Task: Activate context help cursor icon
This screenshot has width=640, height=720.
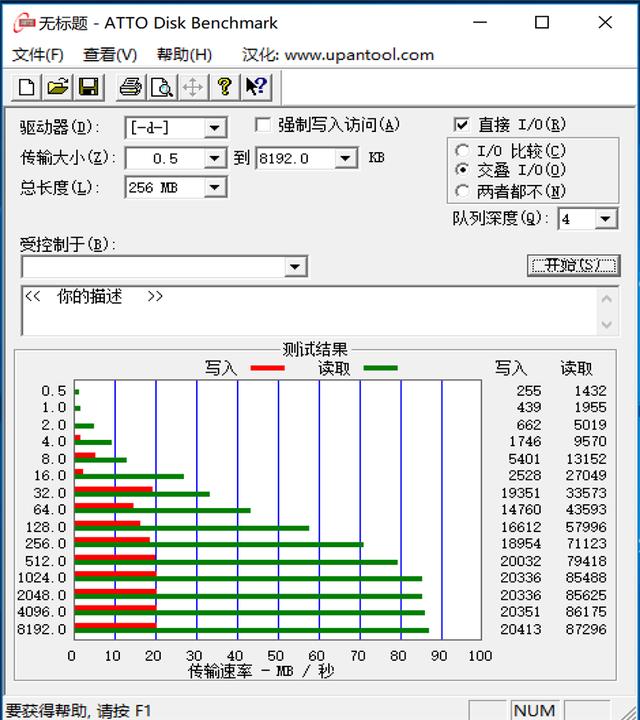Action: click(x=256, y=87)
